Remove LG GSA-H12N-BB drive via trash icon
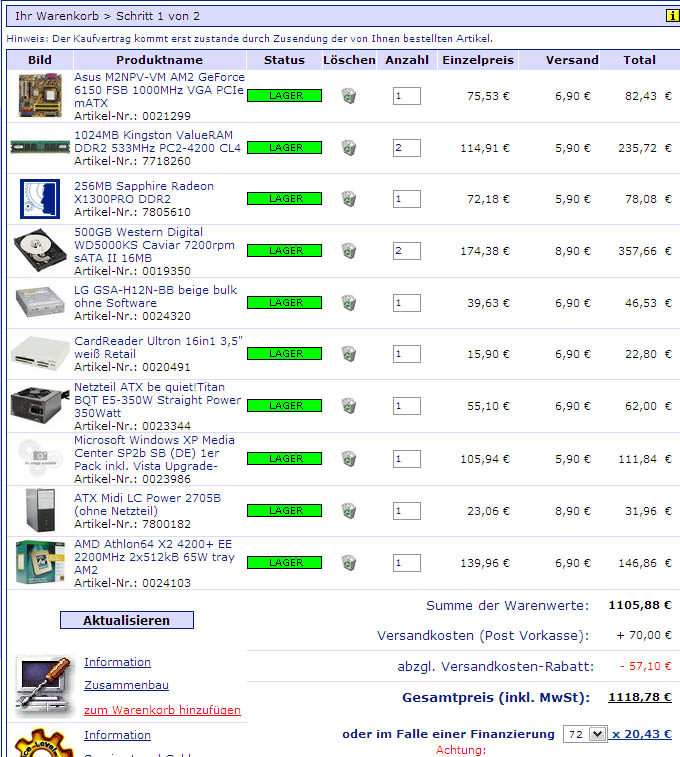 349,303
